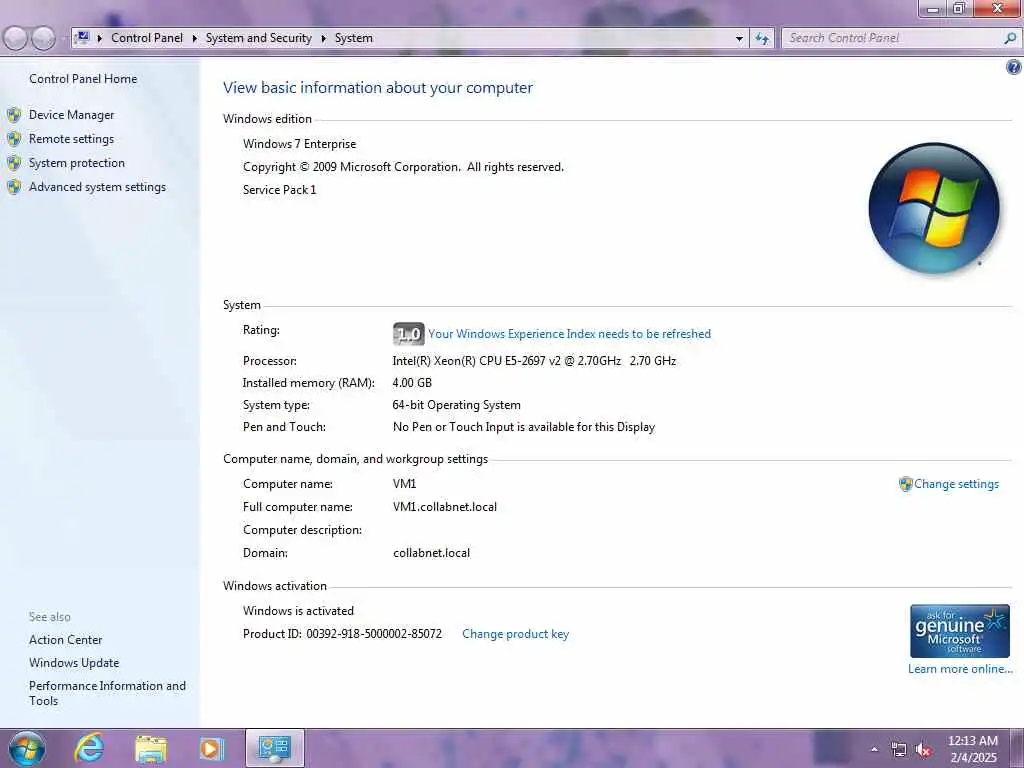Click the Show desktop strip
The width and height of the screenshot is (1024, 768).
tap(1017, 748)
